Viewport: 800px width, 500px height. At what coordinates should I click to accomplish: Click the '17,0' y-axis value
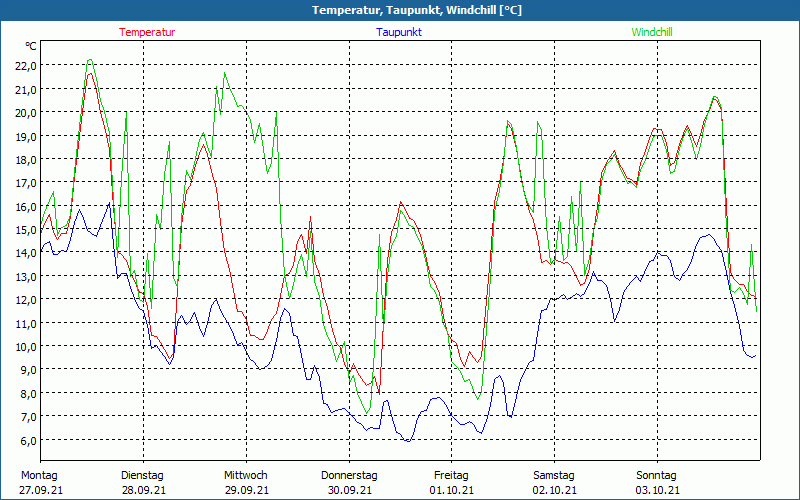point(26,183)
